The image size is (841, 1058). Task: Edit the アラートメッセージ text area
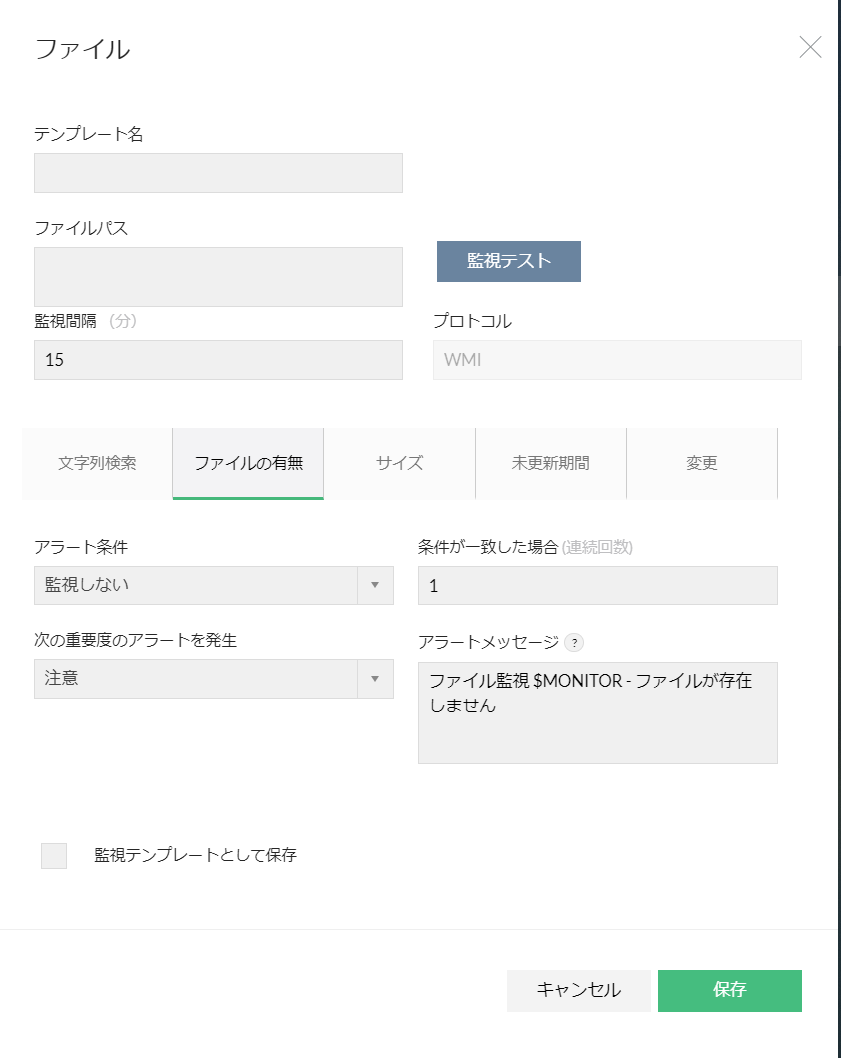click(597, 712)
